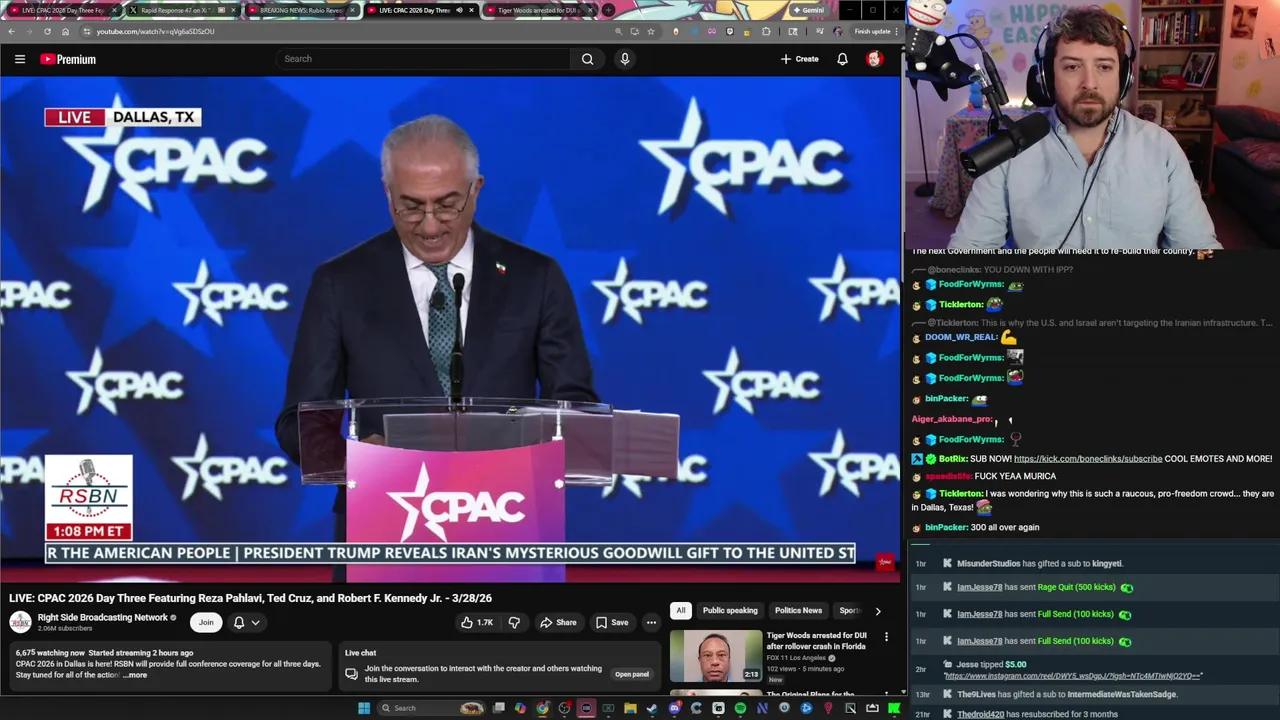This screenshot has height=720, width=1280.
Task: Open Tiger Woods DUI video thumbnail
Action: point(716,656)
